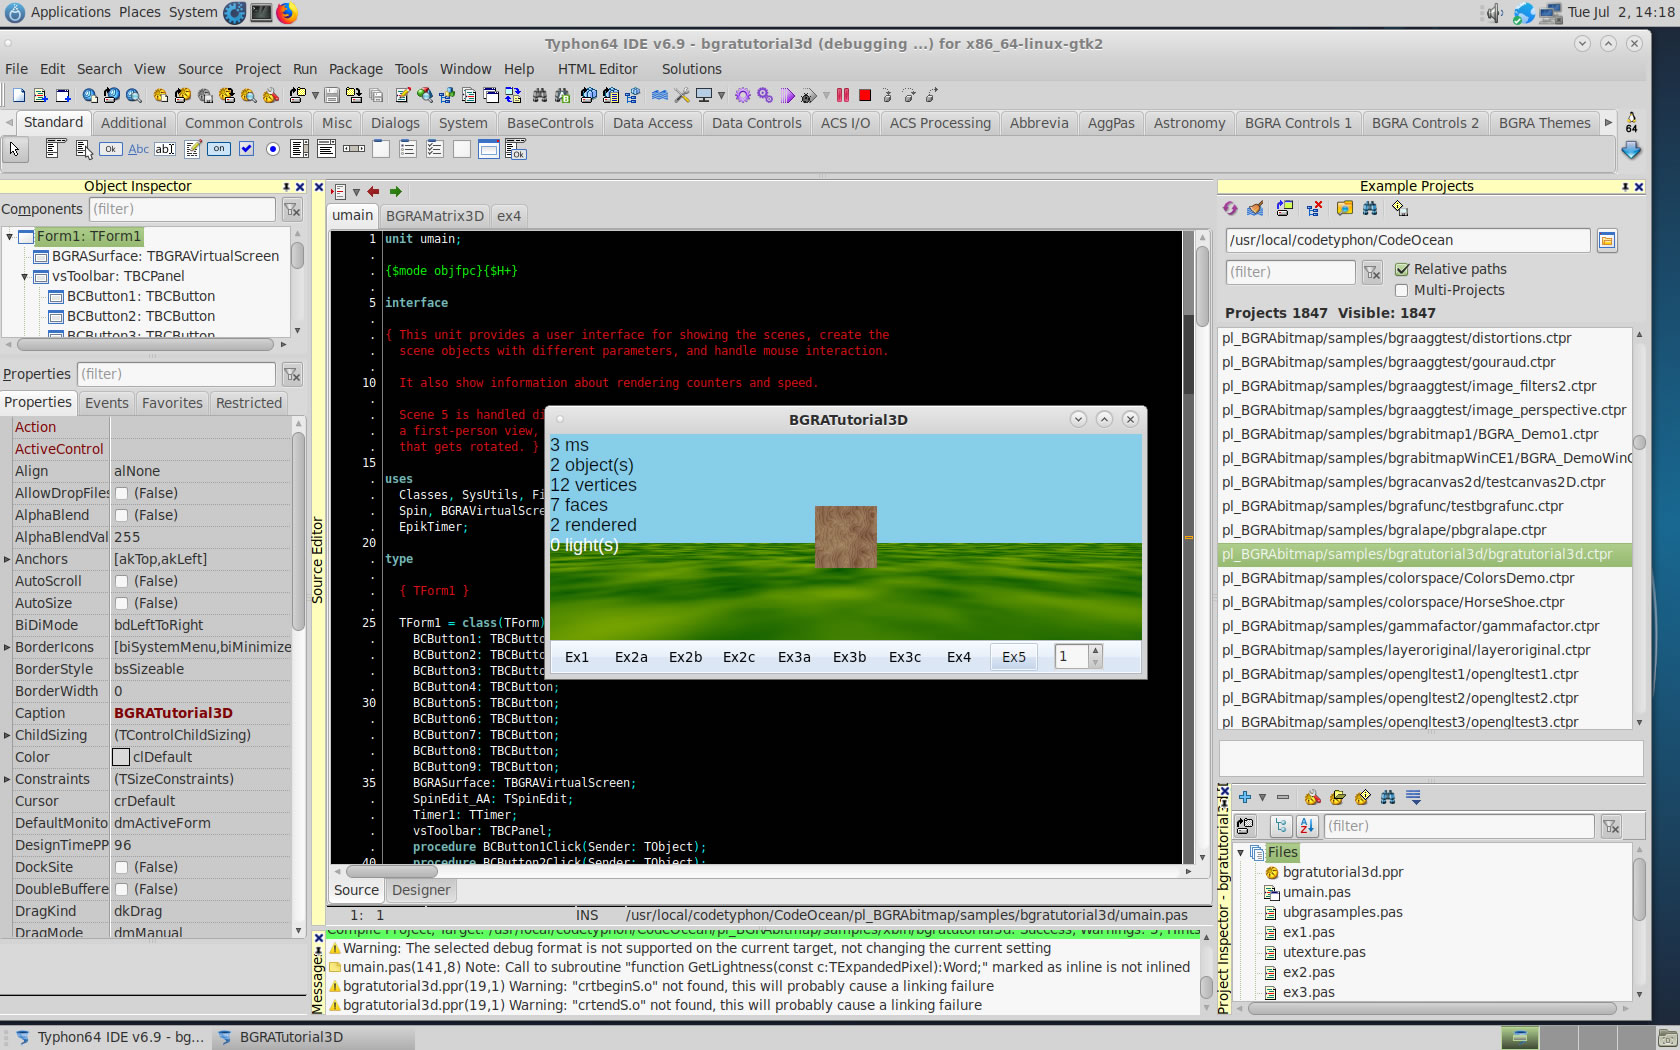Select the TLabel 'Abc' palette component
The height and width of the screenshot is (1050, 1680).
coord(138,150)
